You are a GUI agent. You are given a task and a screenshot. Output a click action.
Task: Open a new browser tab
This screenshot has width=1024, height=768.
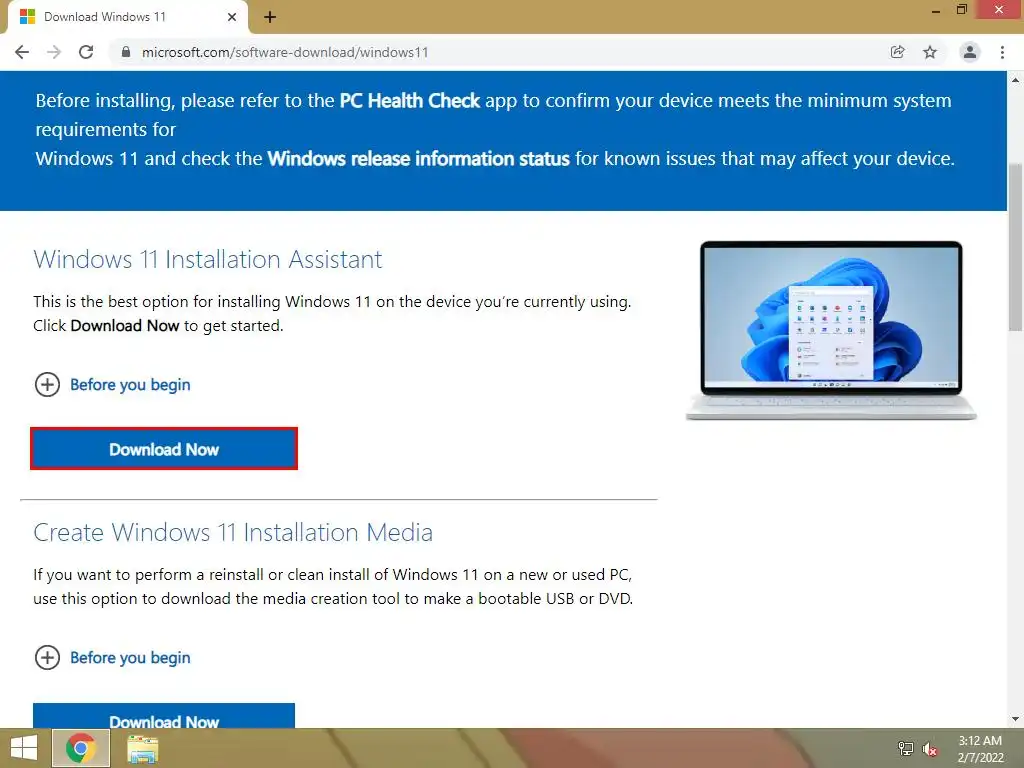coord(270,17)
